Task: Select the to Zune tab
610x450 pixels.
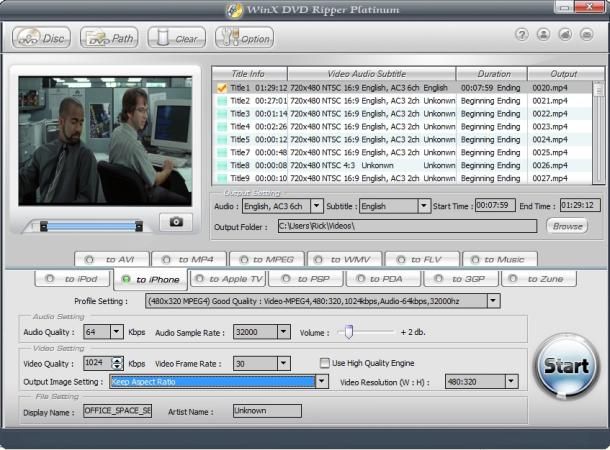Action: pos(539,279)
